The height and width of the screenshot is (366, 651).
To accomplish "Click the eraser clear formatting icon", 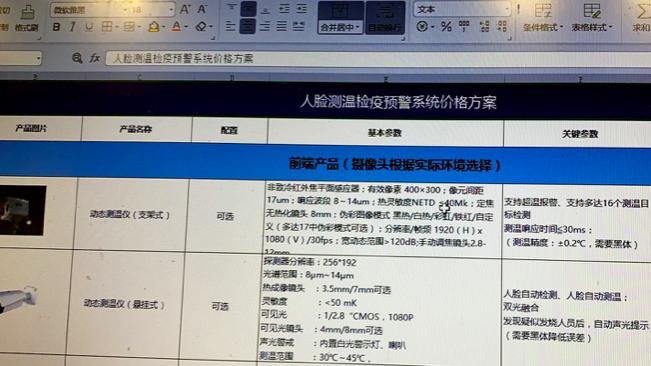I will tap(201, 27).
